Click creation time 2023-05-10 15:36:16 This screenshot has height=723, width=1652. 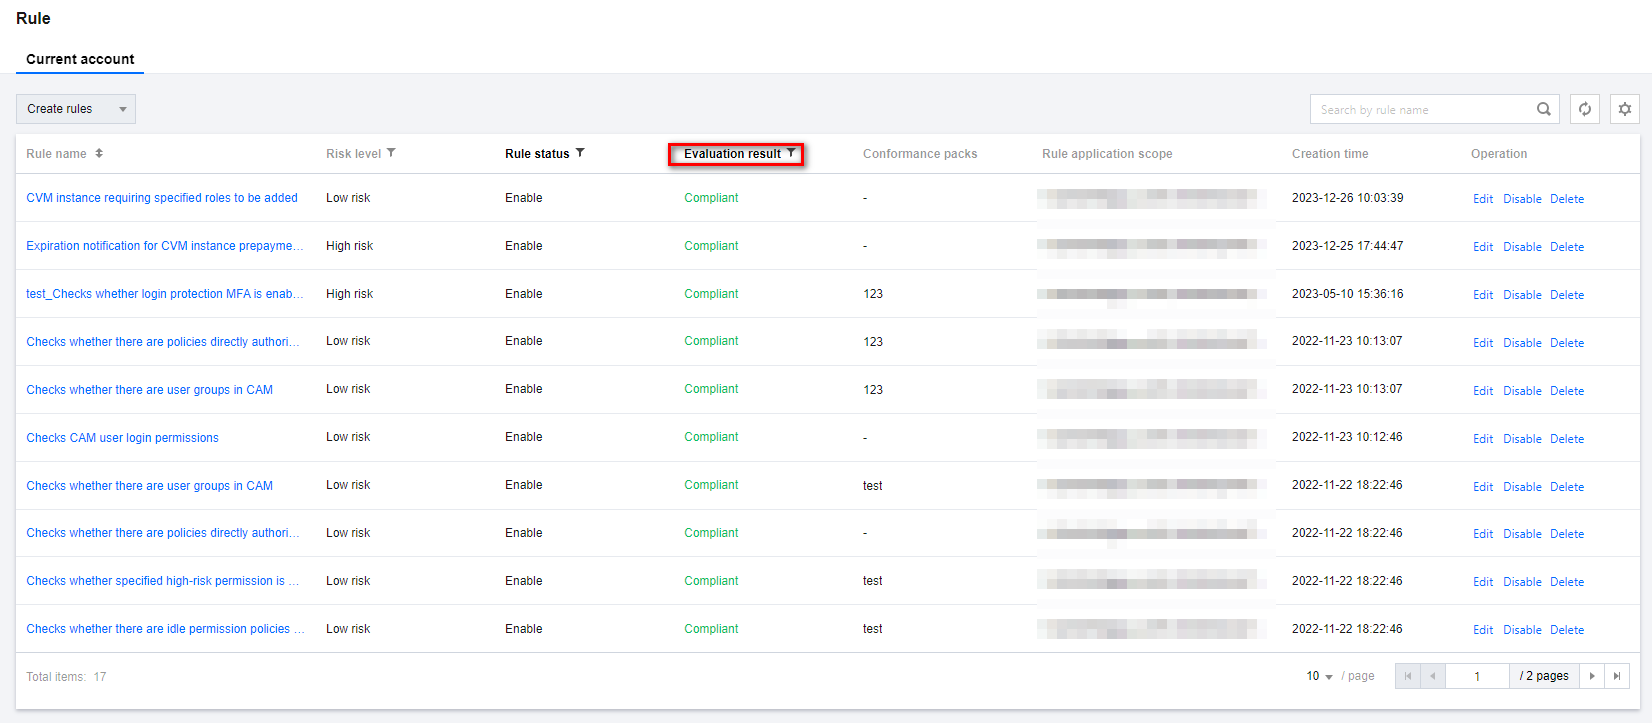pyautogui.click(x=1347, y=294)
